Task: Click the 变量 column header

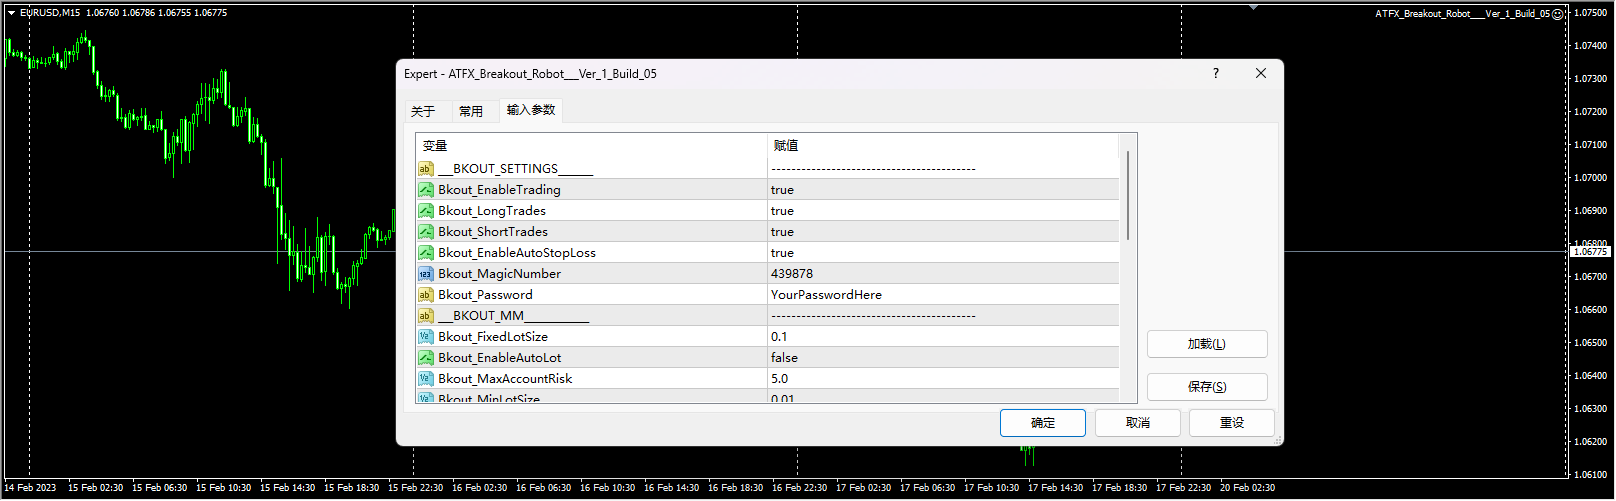Action: [x=592, y=146]
